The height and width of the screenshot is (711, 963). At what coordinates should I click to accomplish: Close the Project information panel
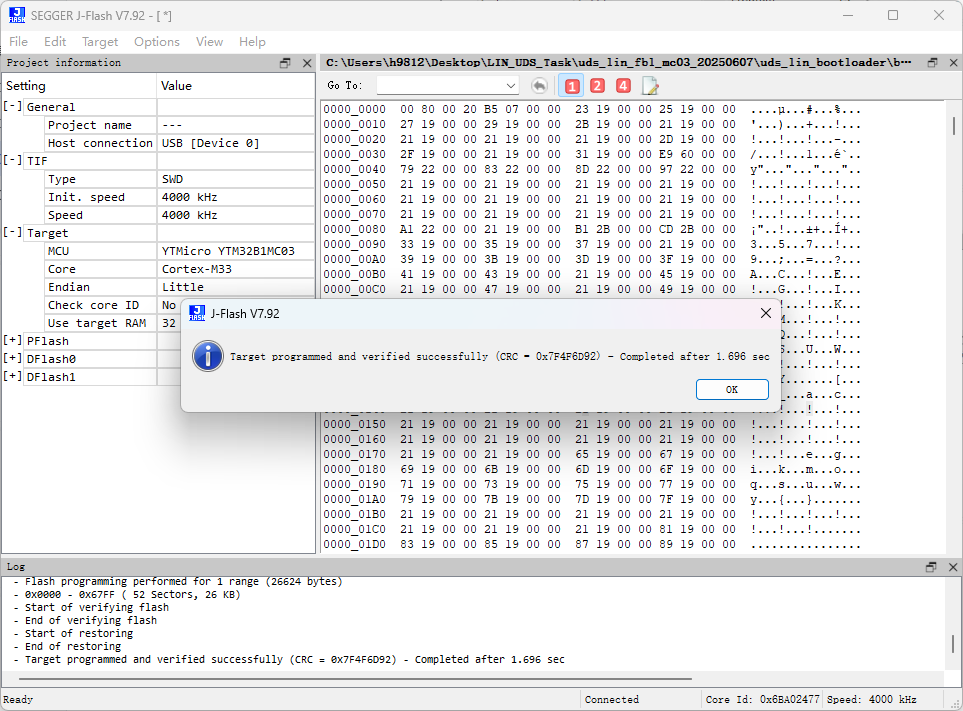click(x=307, y=63)
